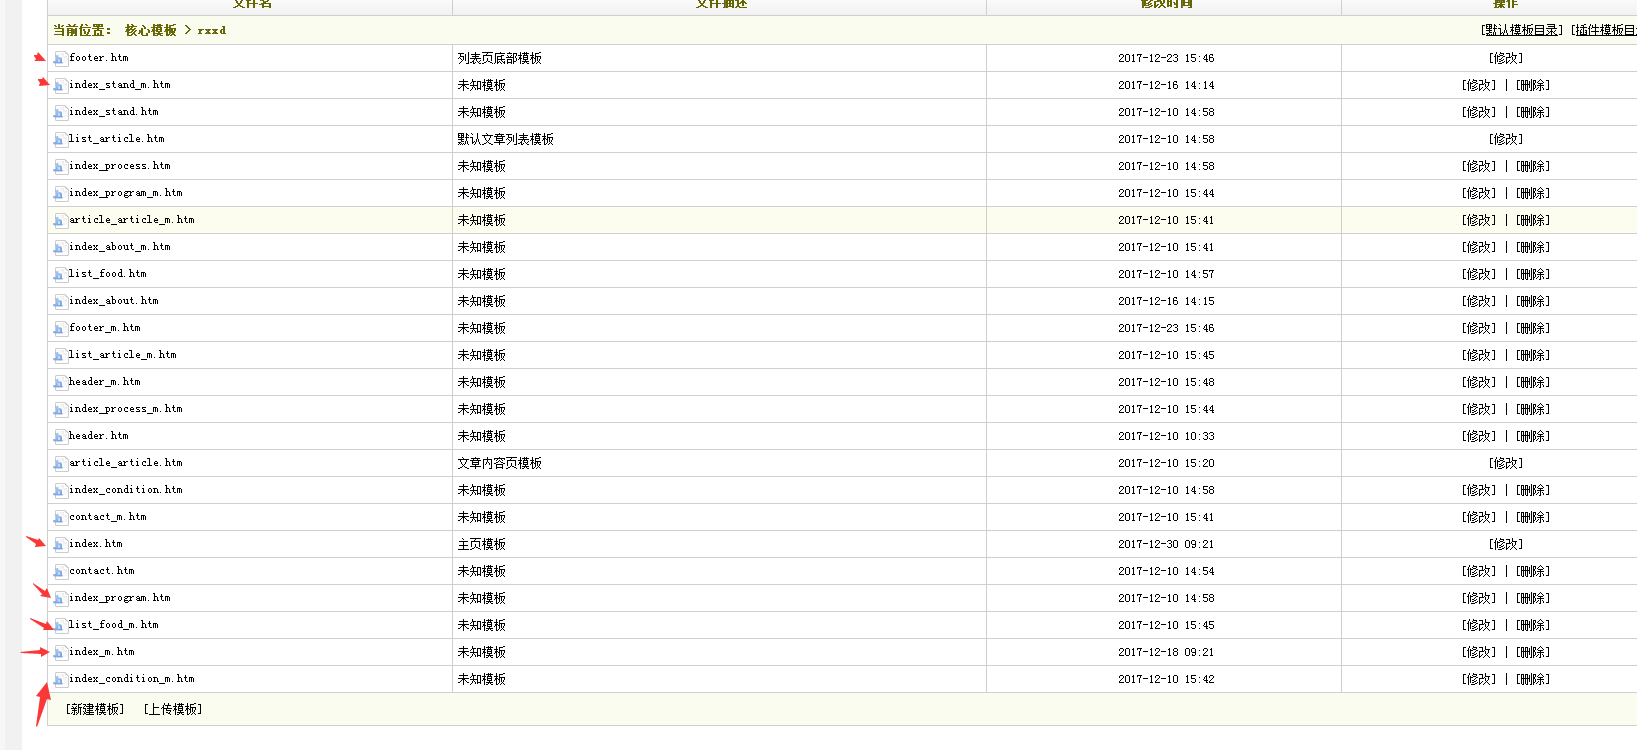The image size is (1637, 750).
Task: Open the 默认模板目录 link
Action: (1521, 31)
